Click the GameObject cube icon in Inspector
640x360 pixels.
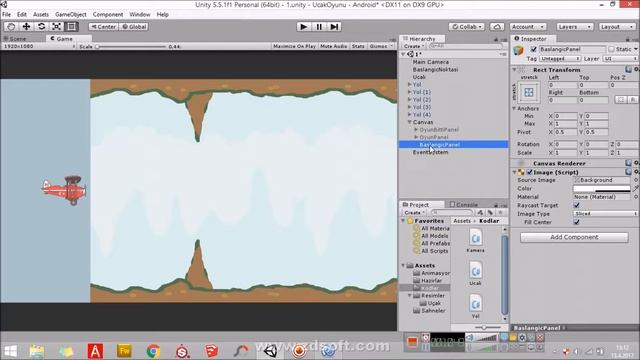(x=518, y=51)
